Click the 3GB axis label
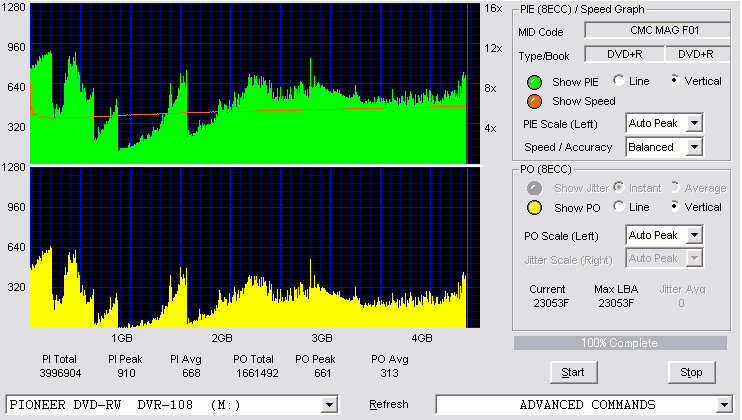The width and height of the screenshot is (742, 420). click(x=322, y=339)
